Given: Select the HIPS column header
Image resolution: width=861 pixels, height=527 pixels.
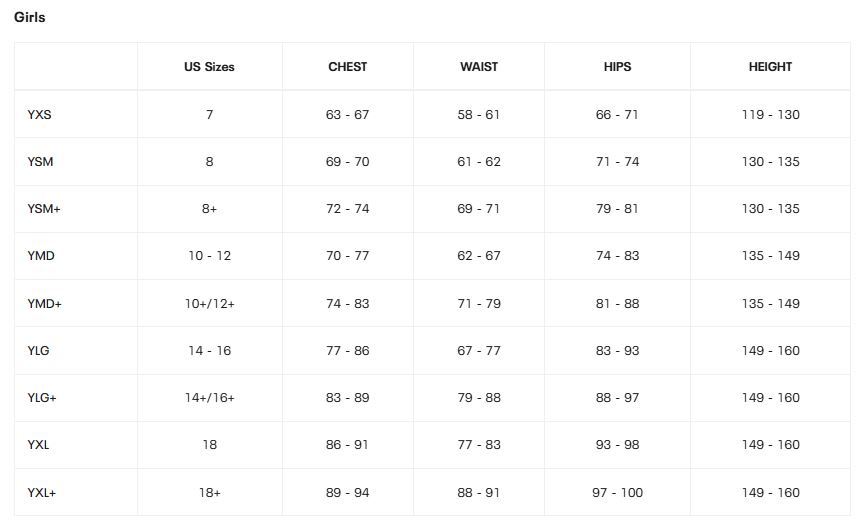Looking at the screenshot, I should [617, 67].
